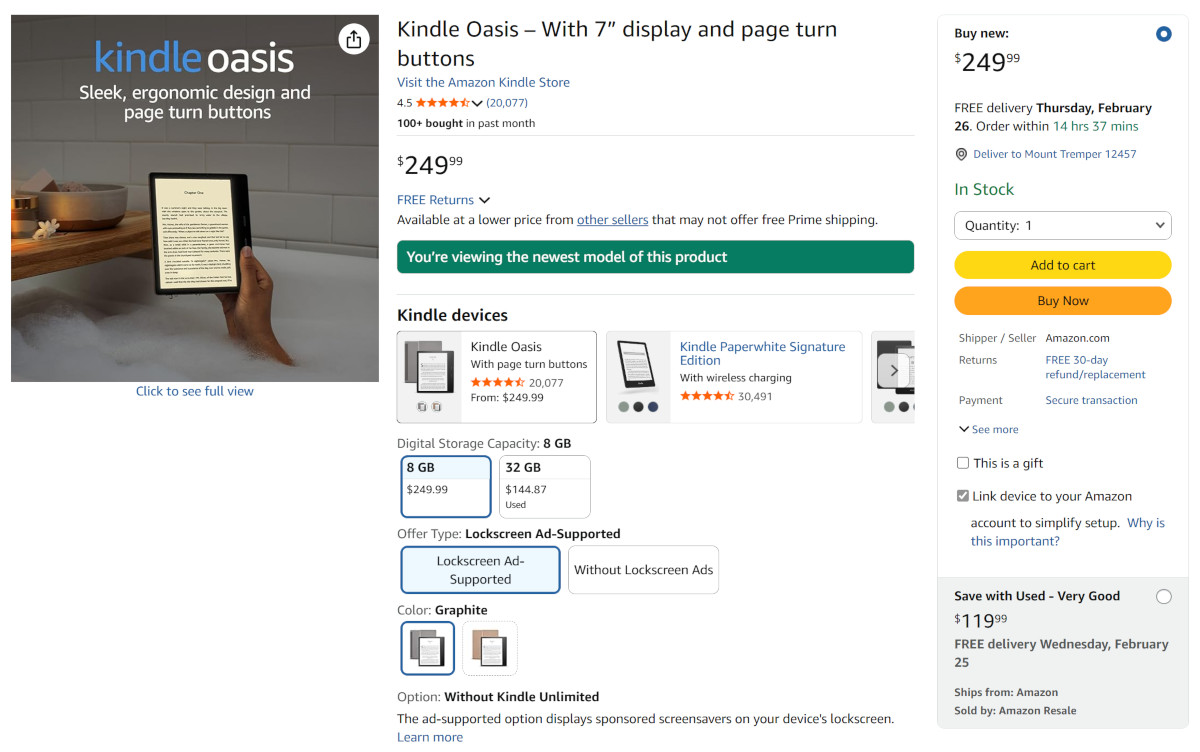Check the This is a gift box
The height and width of the screenshot is (752, 1200).
(963, 463)
